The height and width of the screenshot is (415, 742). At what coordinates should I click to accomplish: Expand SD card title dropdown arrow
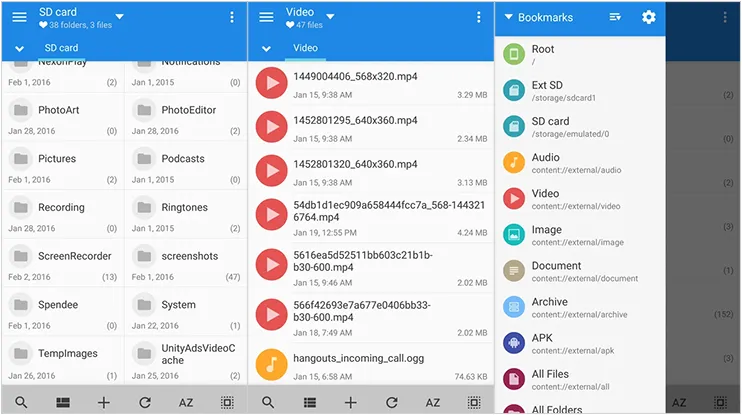pyautogui.click(x=120, y=17)
